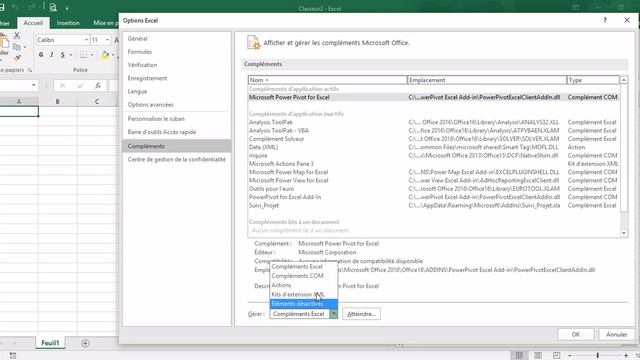This screenshot has height=360, width=640.
Task: Add a new sheet with plus icon
Action: click(85, 343)
